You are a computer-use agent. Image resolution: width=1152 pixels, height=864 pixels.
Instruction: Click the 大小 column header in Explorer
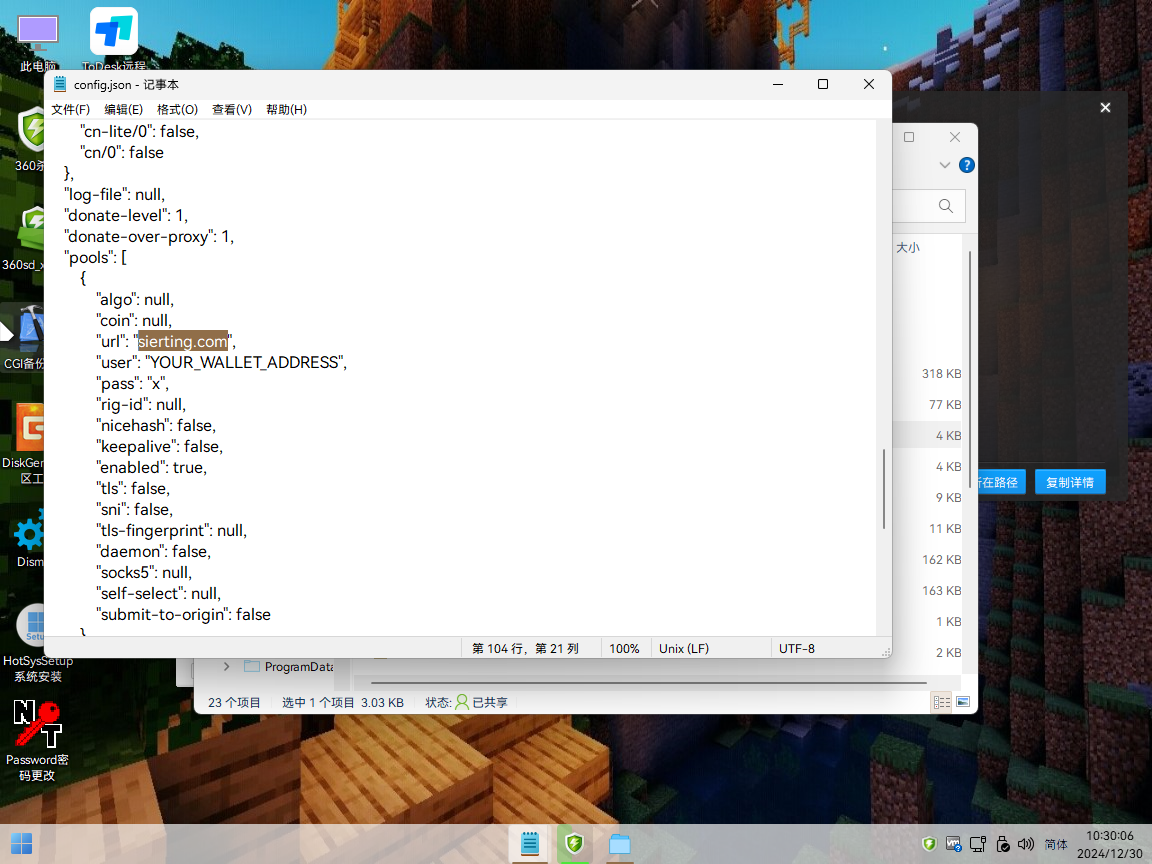coord(908,248)
